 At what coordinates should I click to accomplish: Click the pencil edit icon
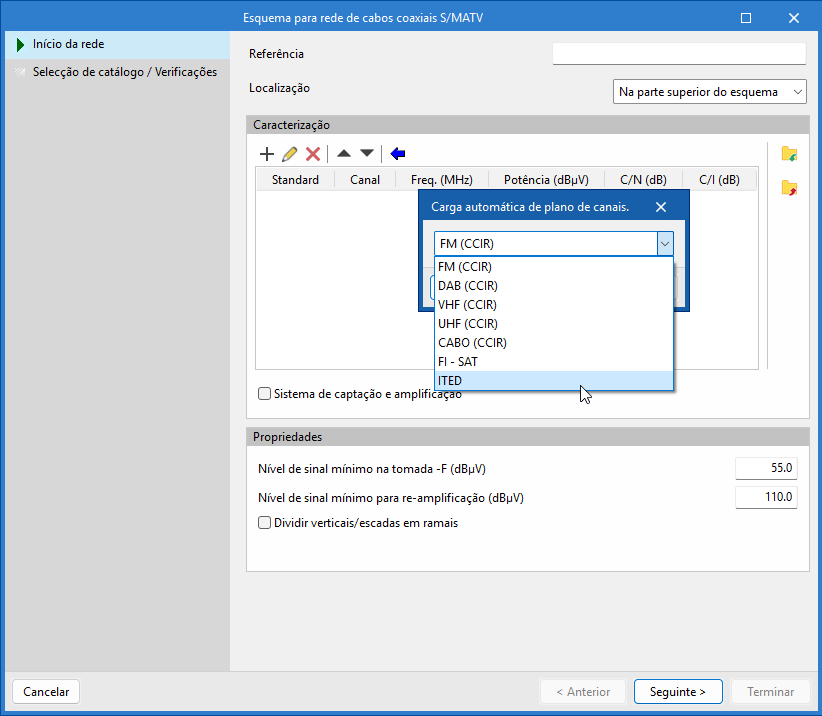[x=290, y=154]
